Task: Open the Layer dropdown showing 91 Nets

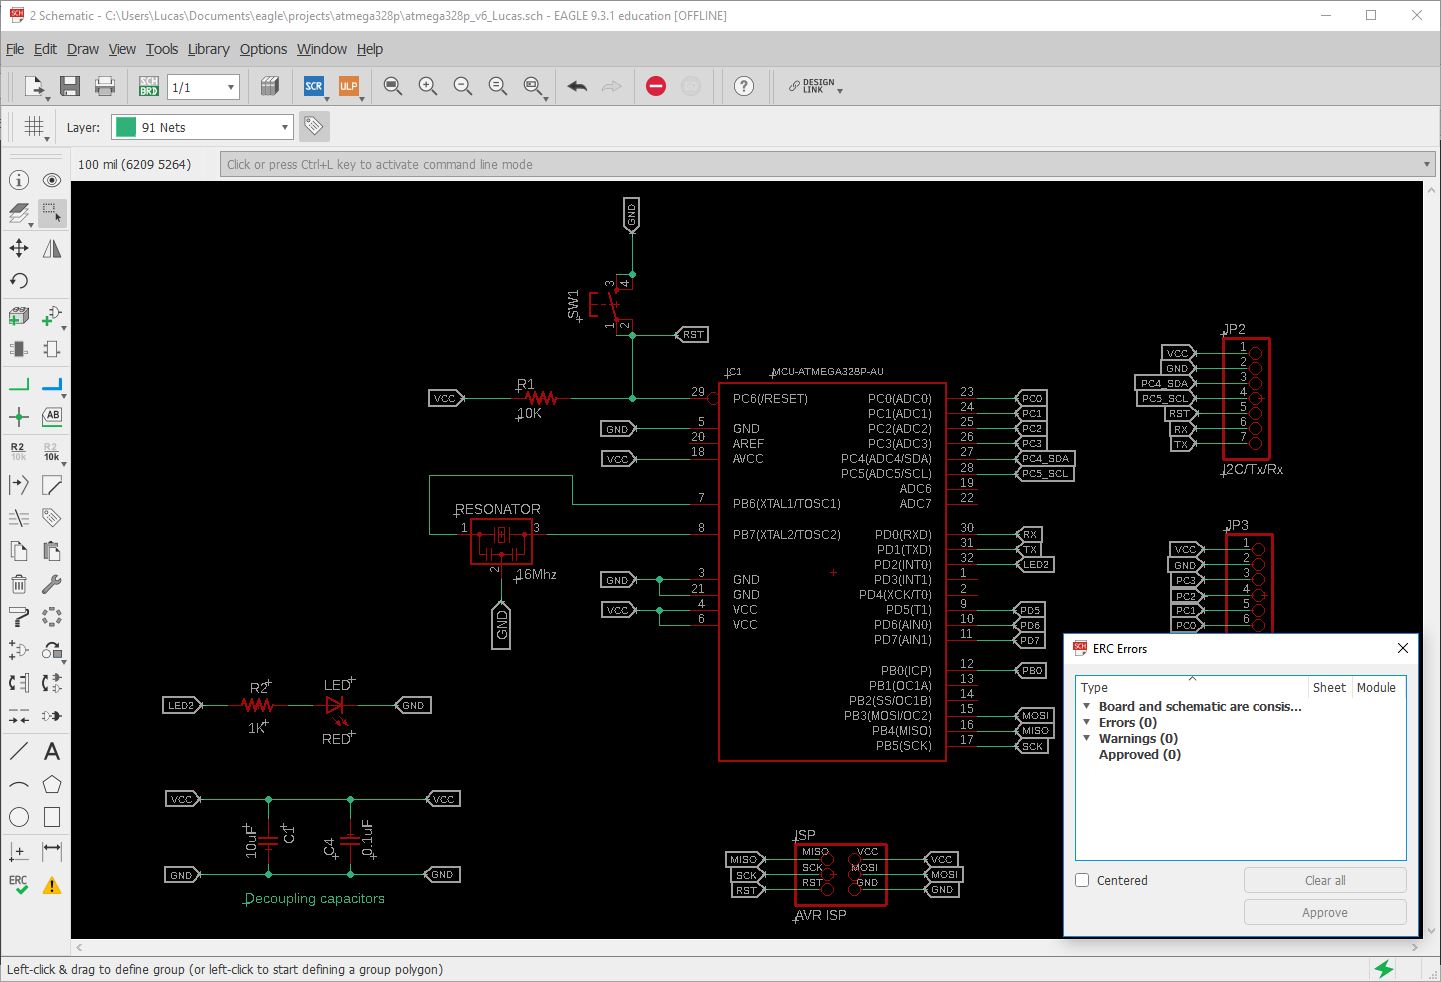Action: (x=203, y=127)
